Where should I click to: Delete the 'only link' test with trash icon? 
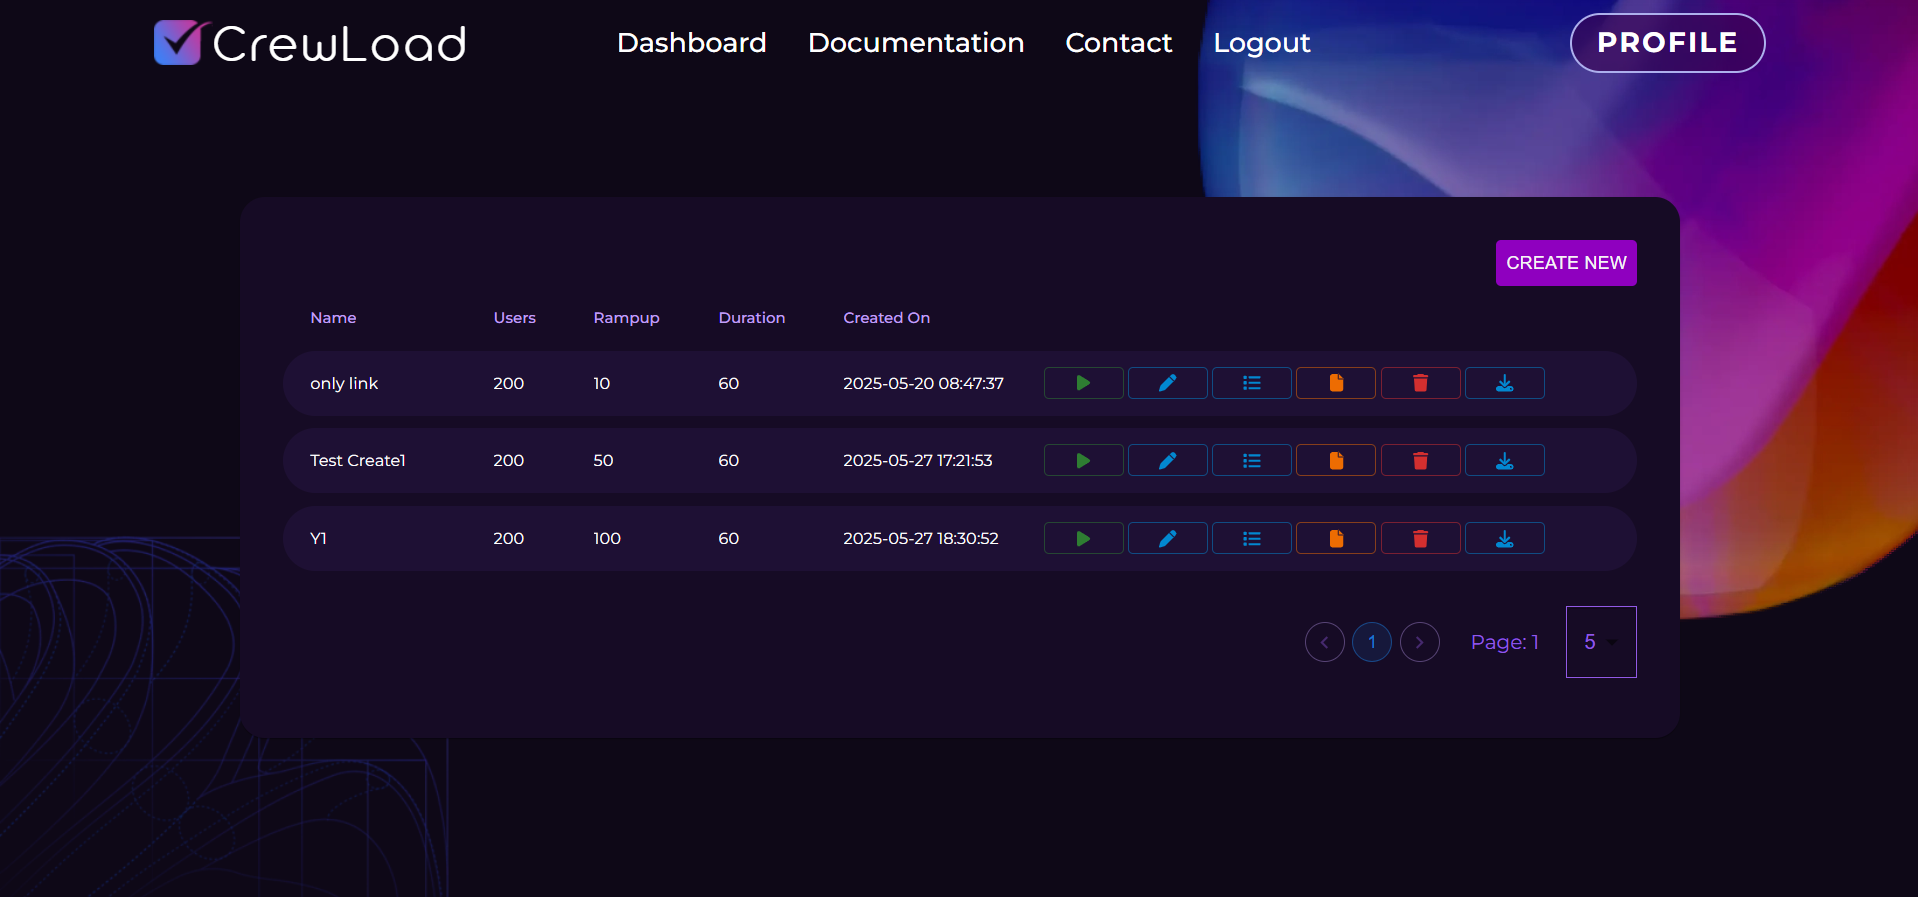[x=1420, y=383]
